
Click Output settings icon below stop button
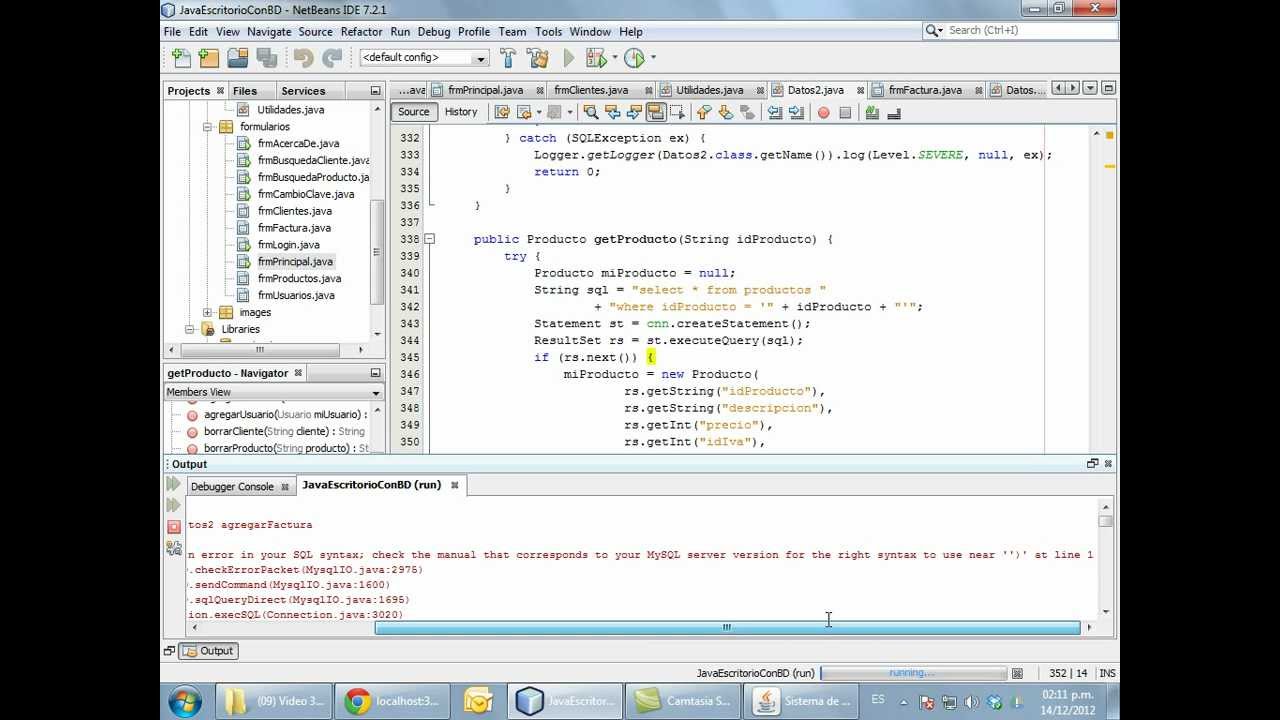(173, 547)
